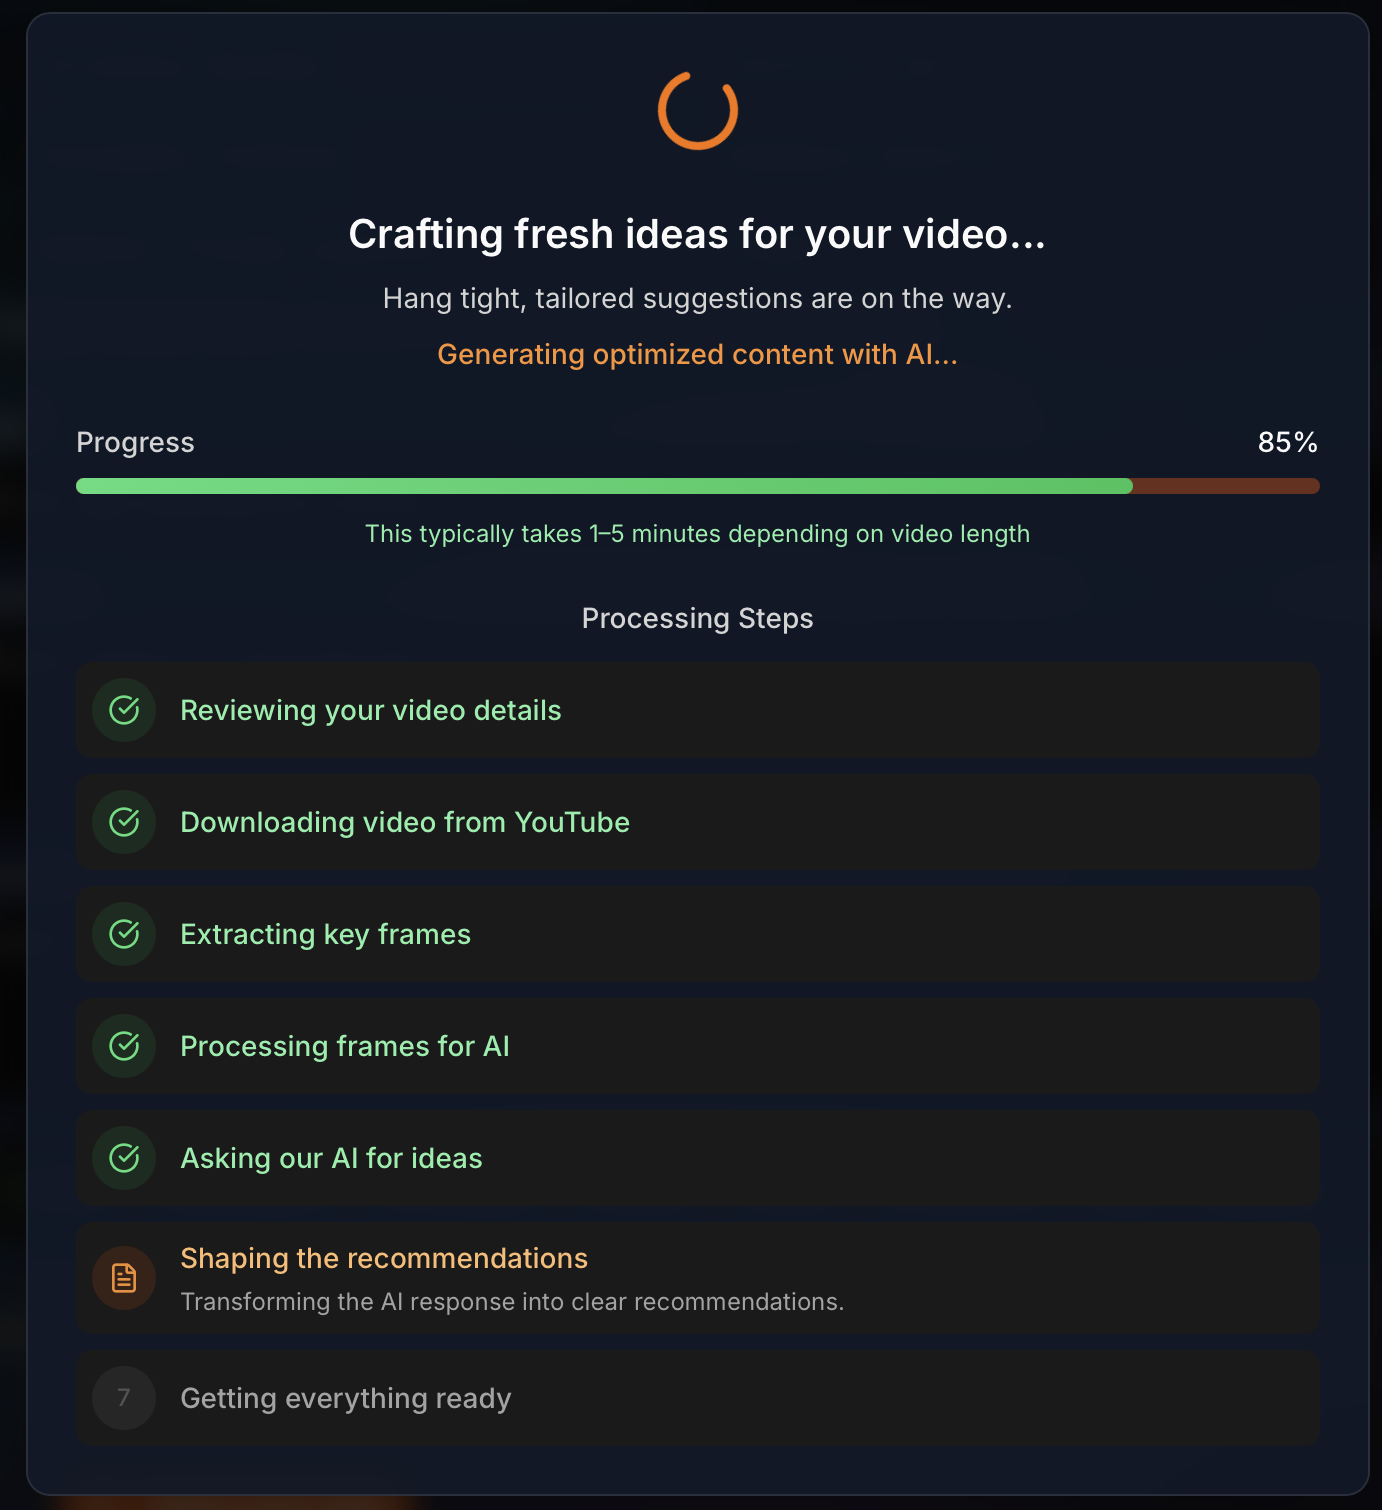
Task: Select the Downloading video from YouTube step row
Action: pos(697,822)
